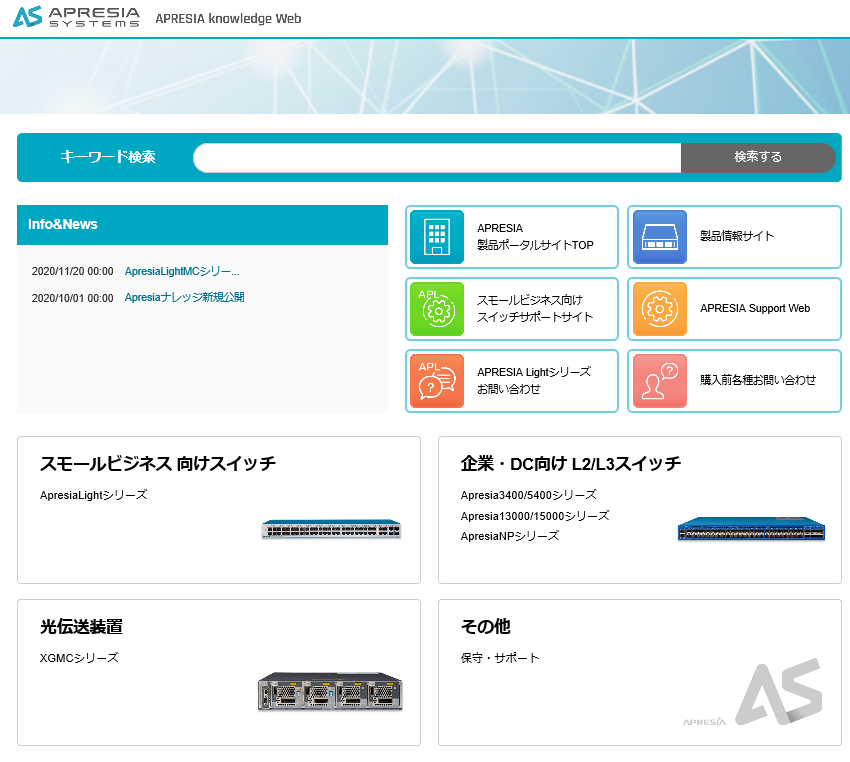Click the スモールビジネス 向けスイッチ heading

[x=158, y=464]
